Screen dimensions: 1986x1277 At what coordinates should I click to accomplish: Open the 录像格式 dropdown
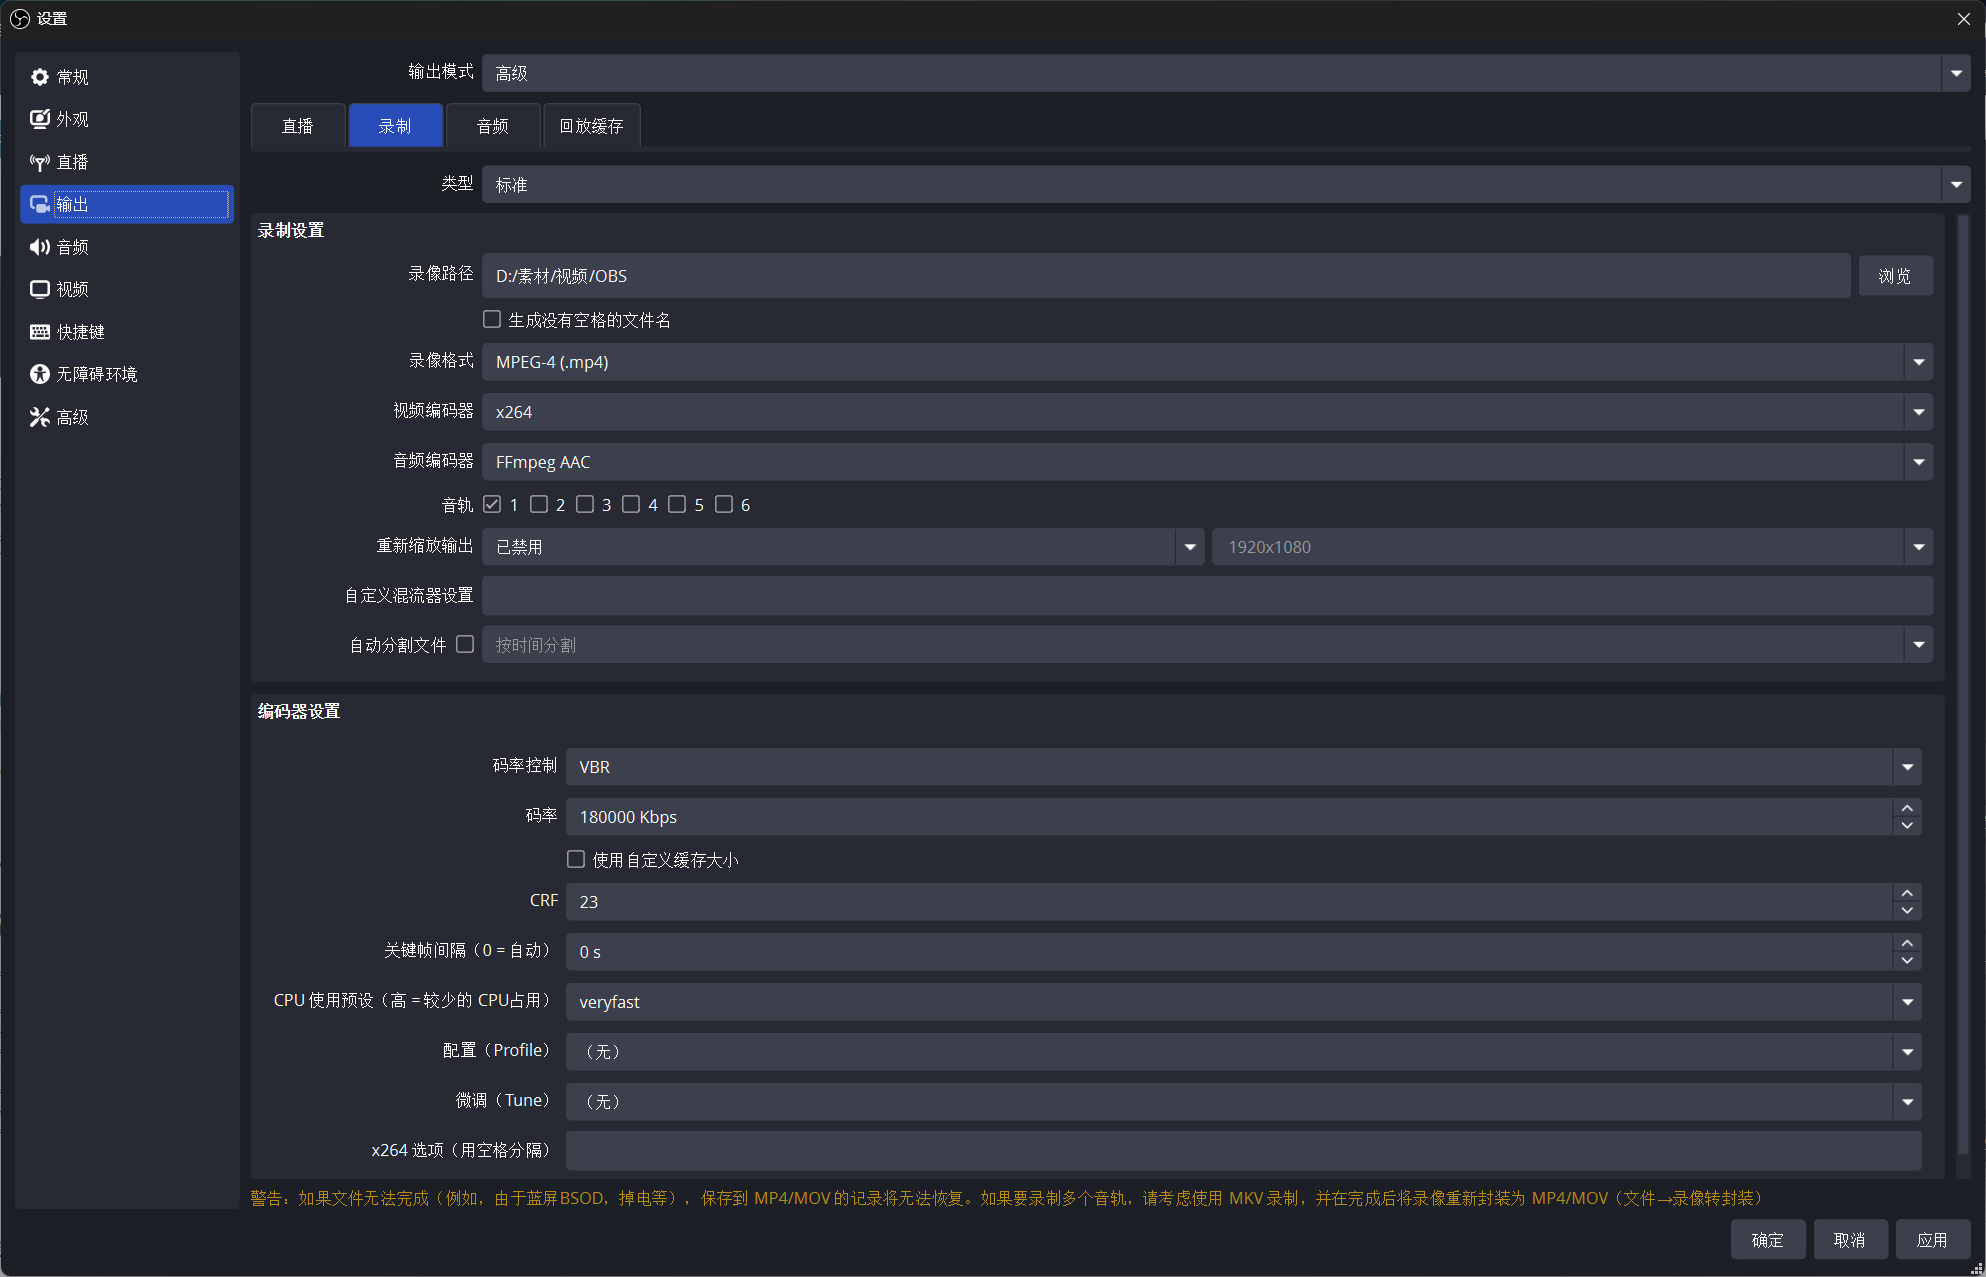pos(1207,362)
